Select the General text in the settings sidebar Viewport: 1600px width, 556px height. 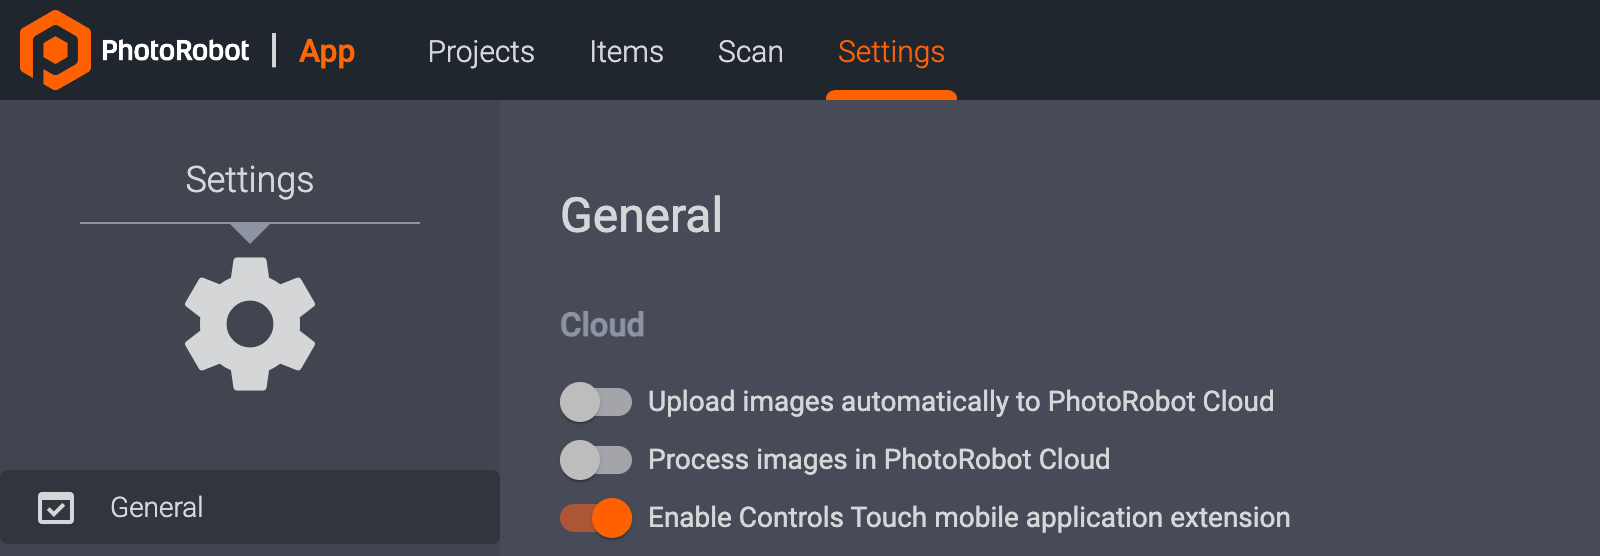tap(157, 508)
